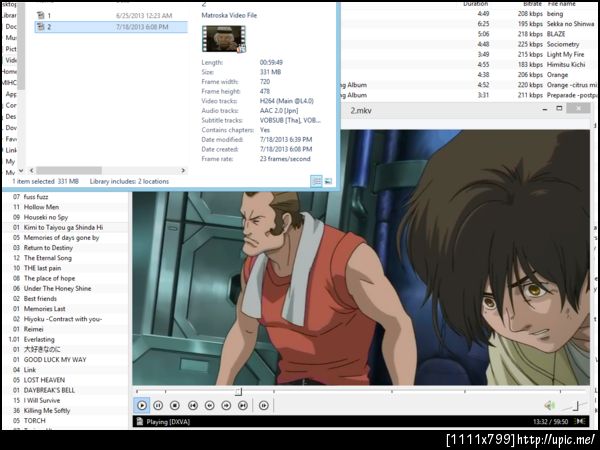
Task: Select track 'Hiyoku -Contract with you-'
Action: [65, 319]
